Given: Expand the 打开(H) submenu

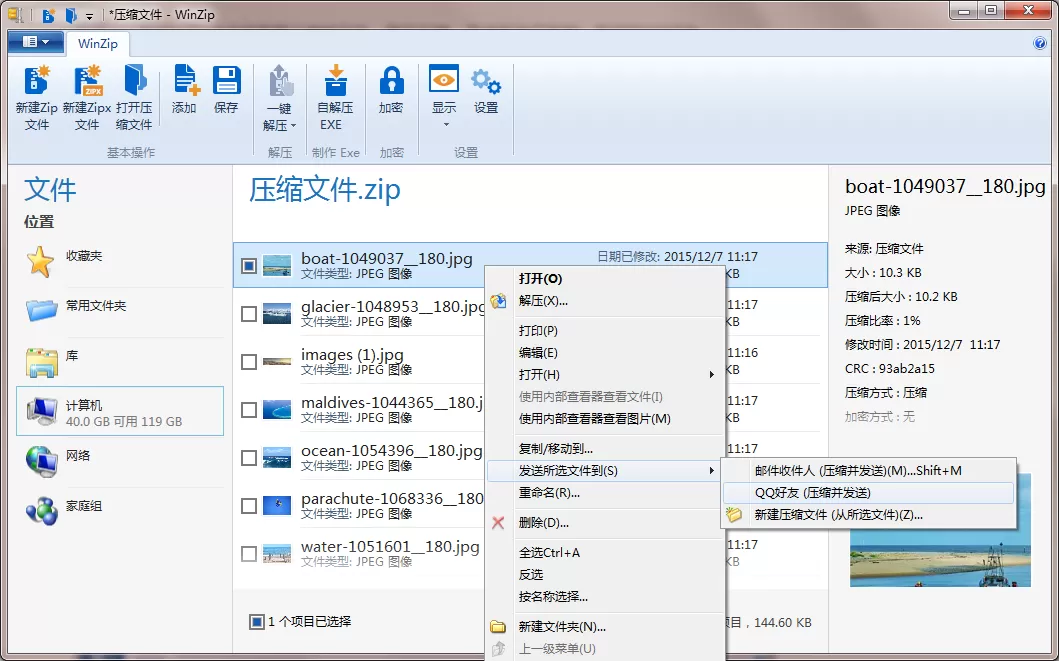Looking at the screenshot, I should click(711, 375).
